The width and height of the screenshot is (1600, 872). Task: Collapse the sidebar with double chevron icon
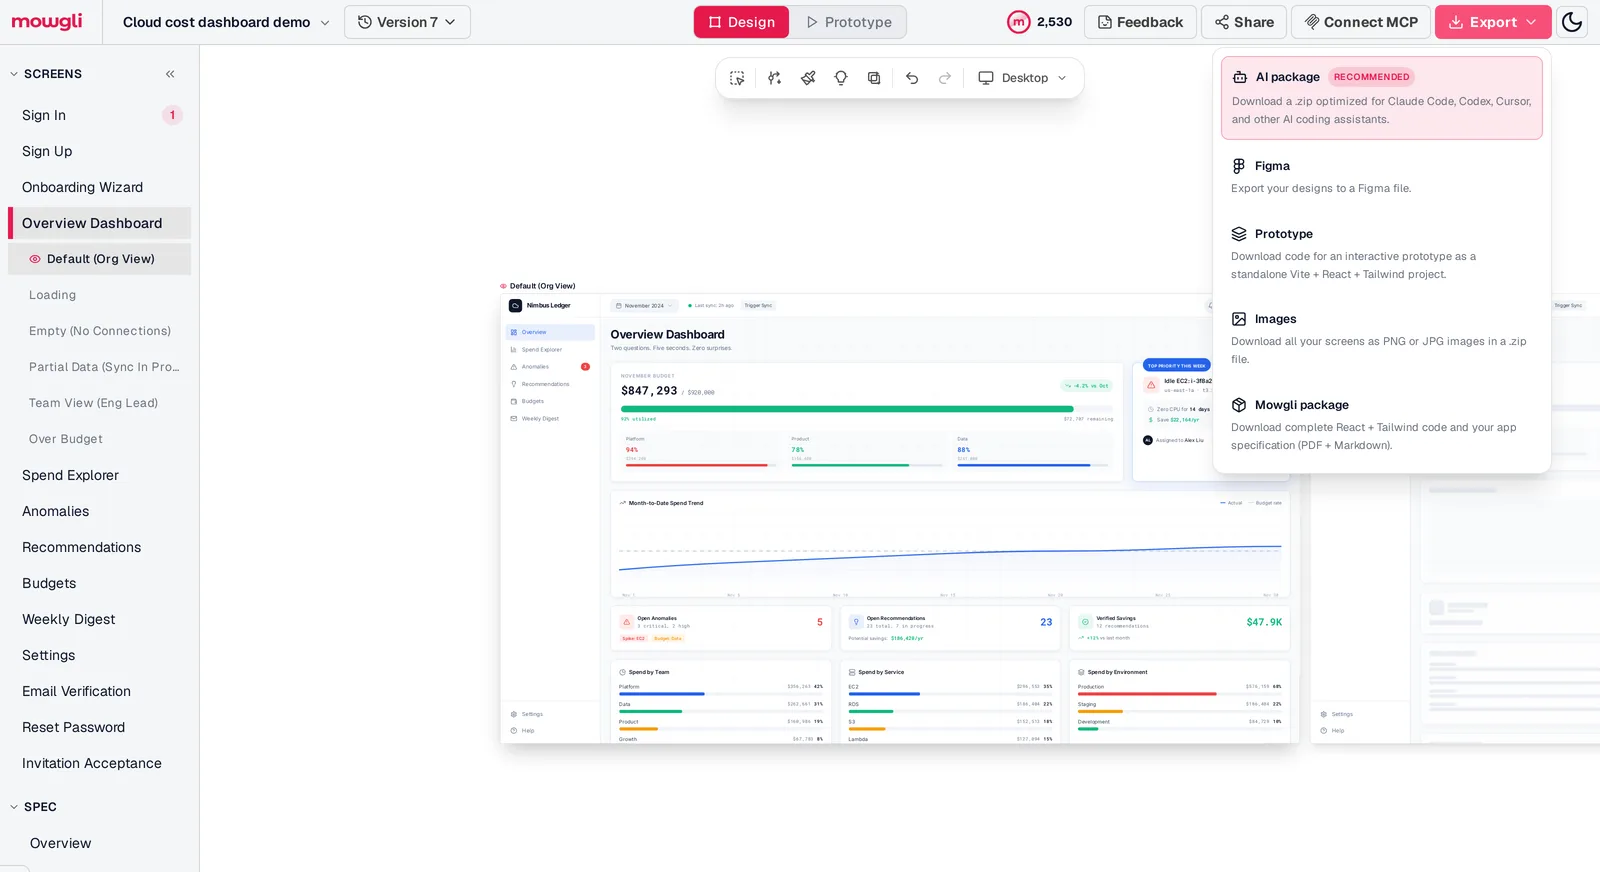coord(170,74)
